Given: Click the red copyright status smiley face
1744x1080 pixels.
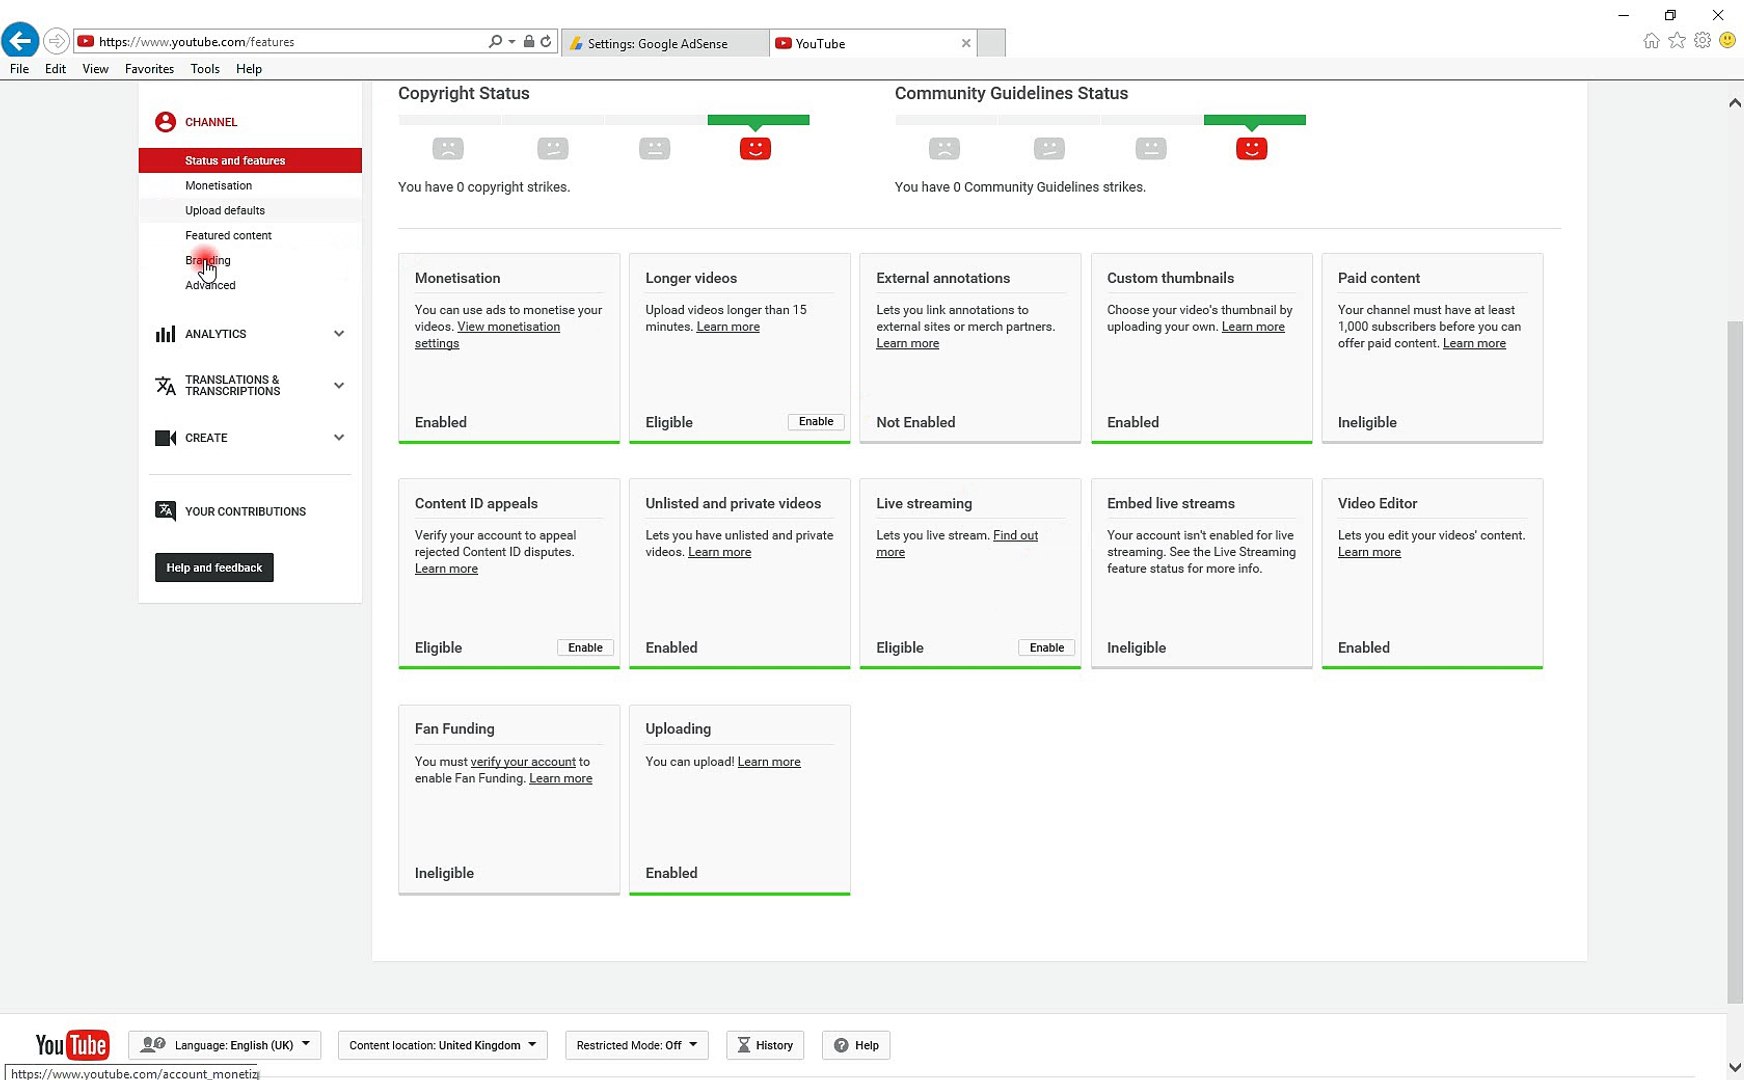Looking at the screenshot, I should (x=755, y=149).
